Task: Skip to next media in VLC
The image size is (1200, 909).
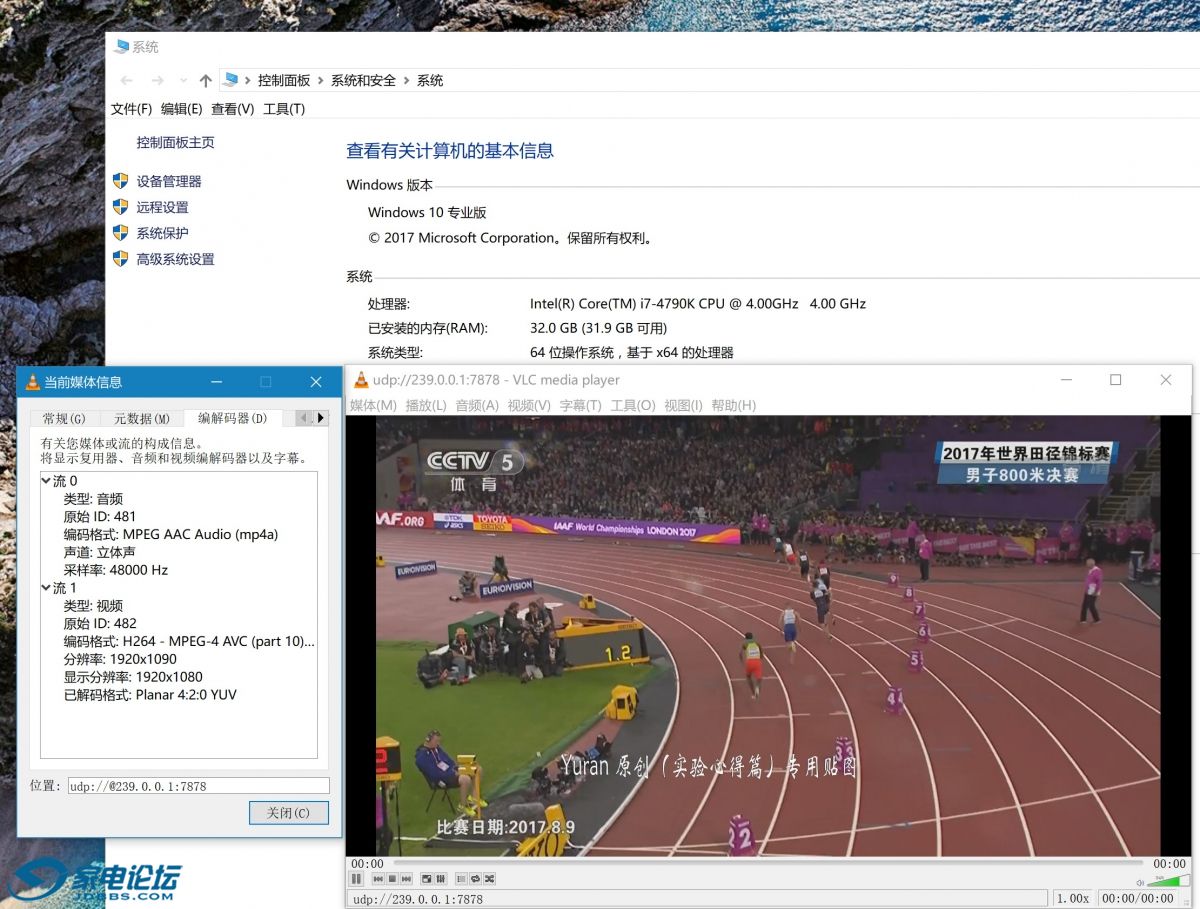Action: [x=406, y=879]
